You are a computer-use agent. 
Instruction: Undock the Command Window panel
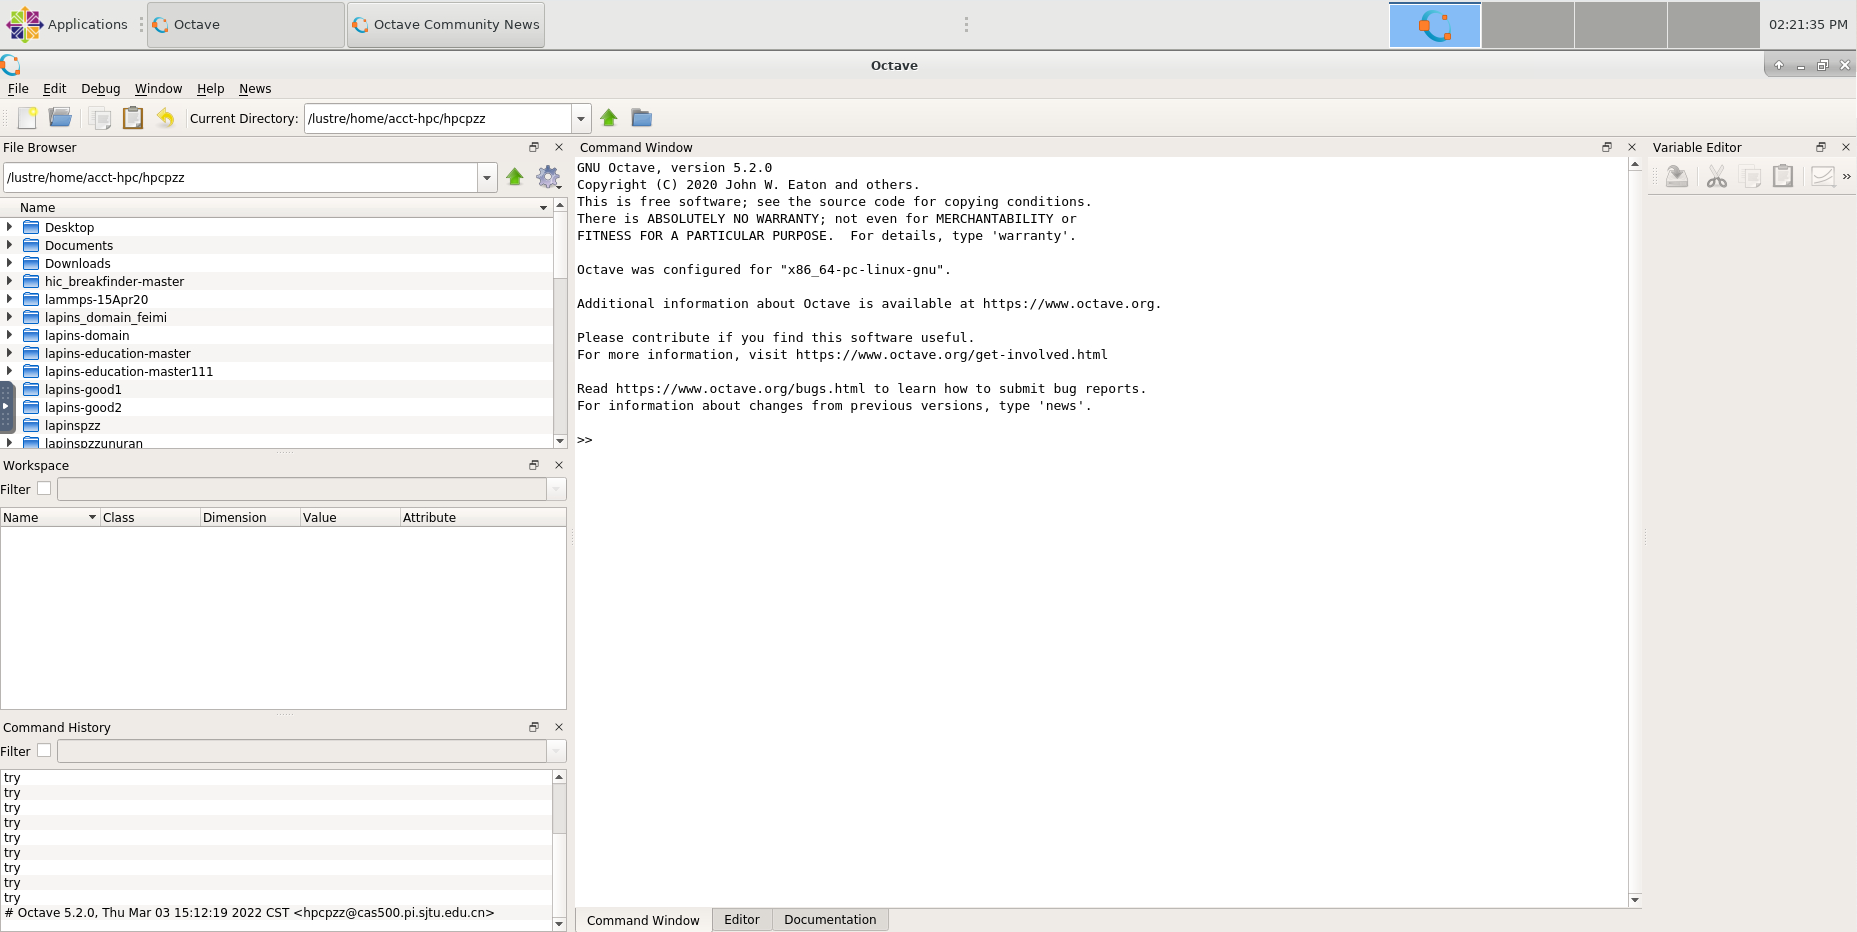tap(1607, 147)
